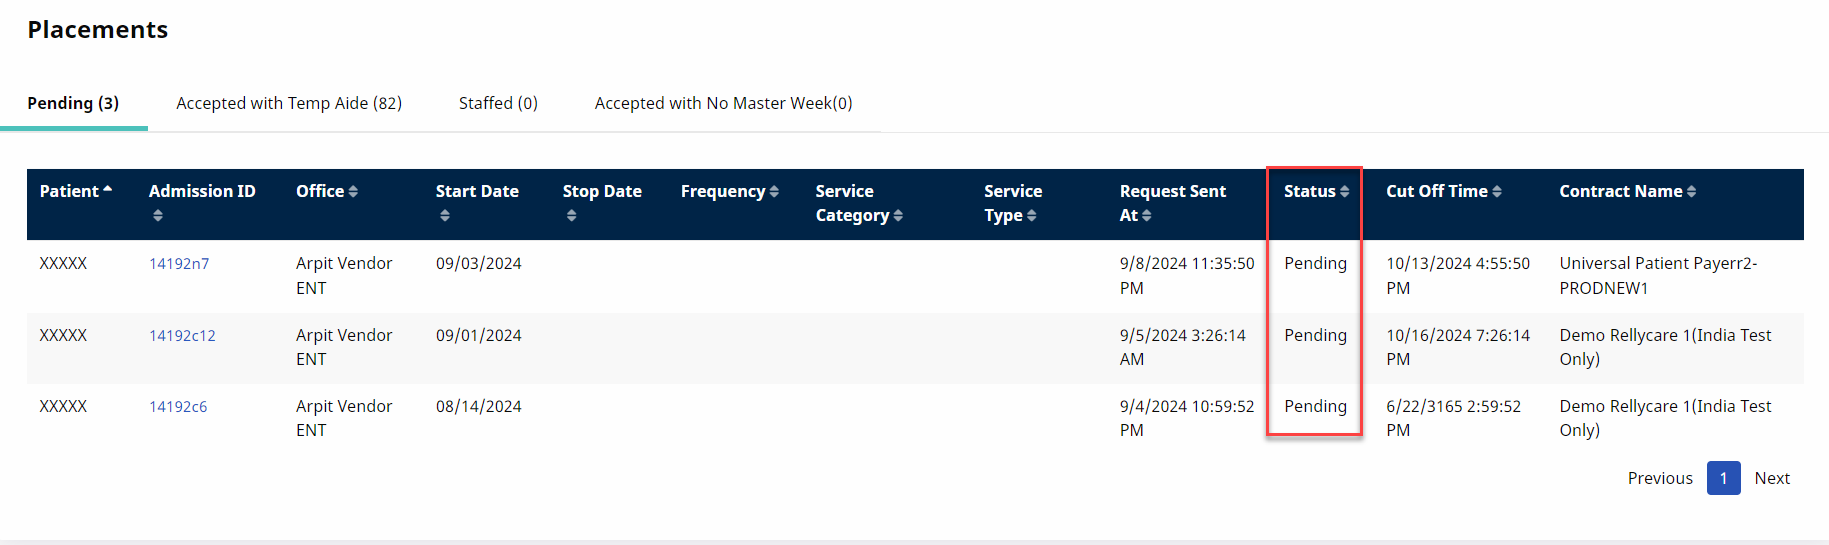Click Service Category sort icon
The width and height of the screenshot is (1829, 545).
(x=898, y=216)
